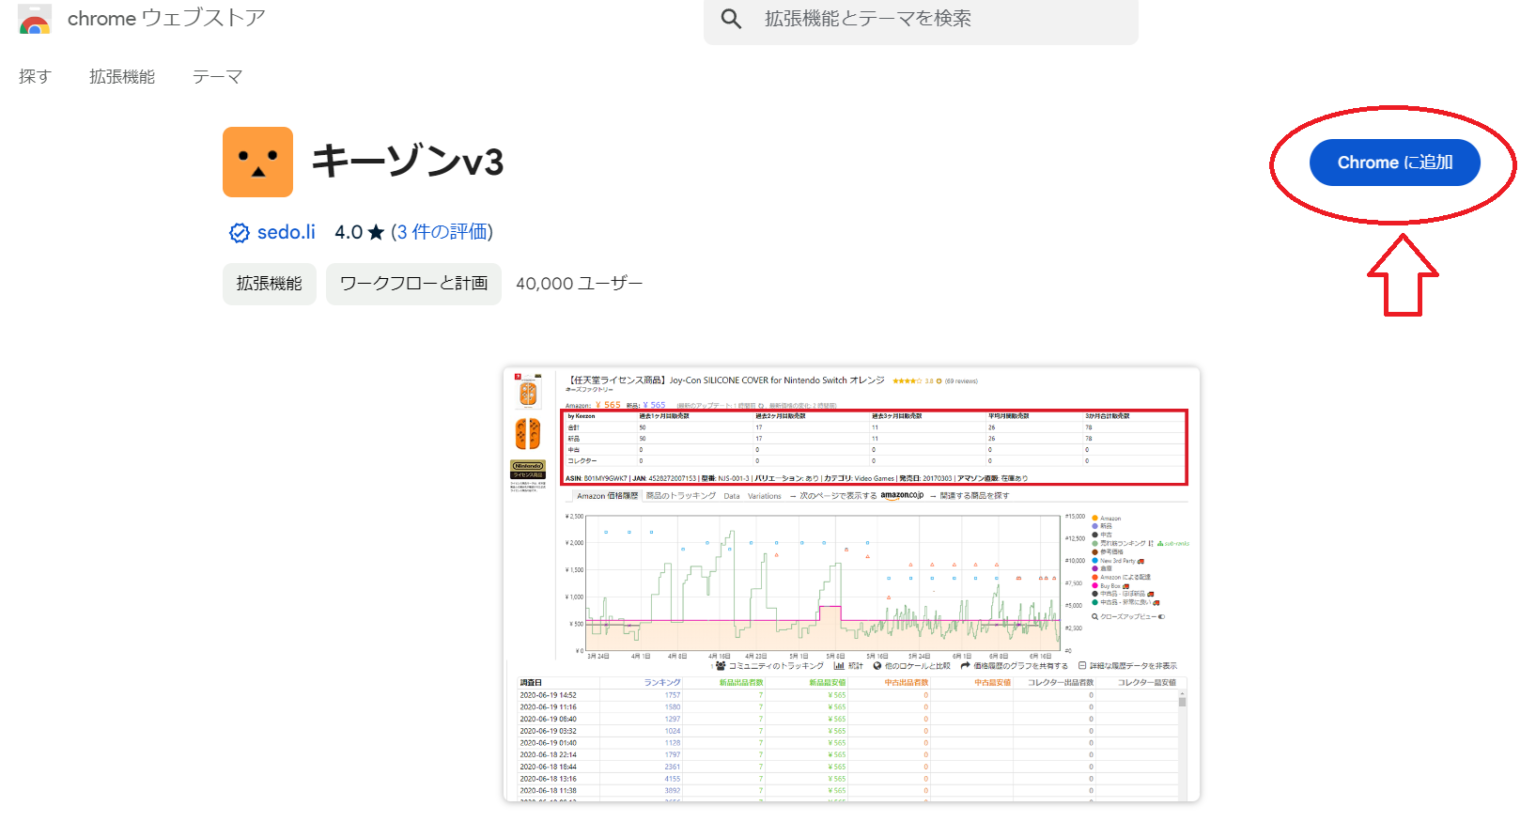Viewport: 1536px width, 822px height.
Task: Toggle the Amazon series in the graph legend
Action: click(x=1095, y=517)
